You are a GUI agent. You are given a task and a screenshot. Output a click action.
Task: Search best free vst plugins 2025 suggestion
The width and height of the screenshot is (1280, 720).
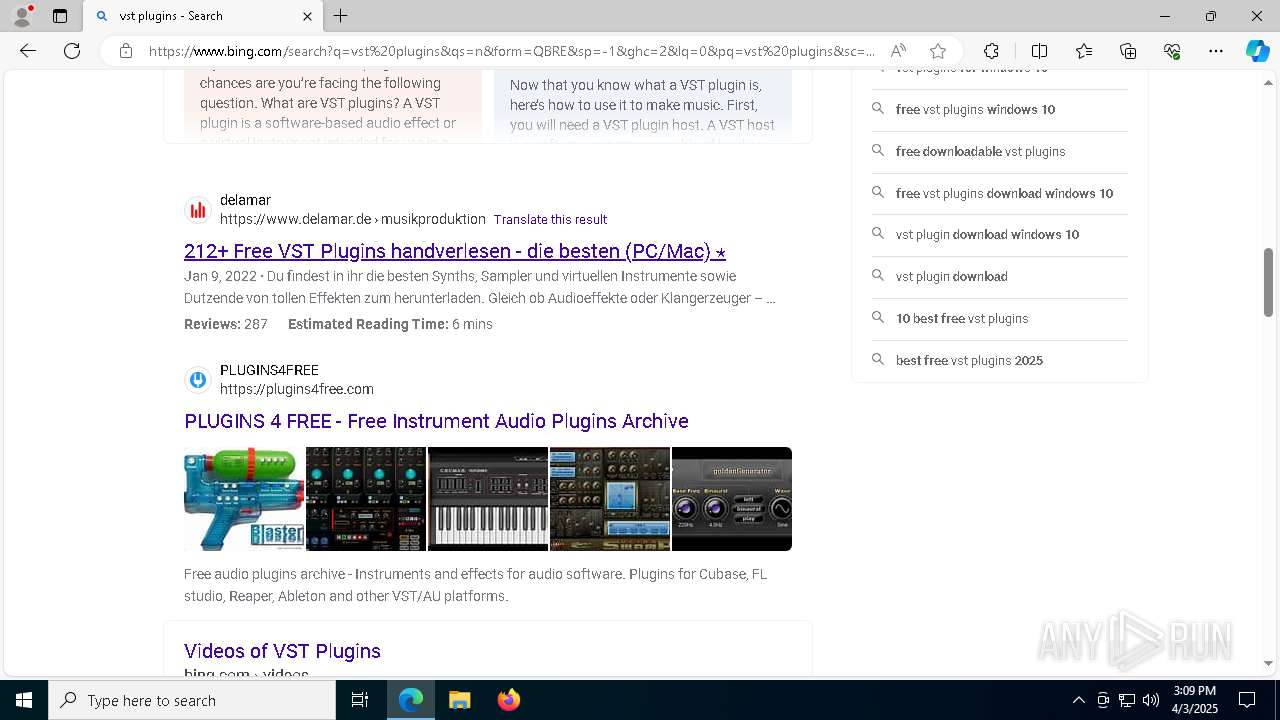1000,361
